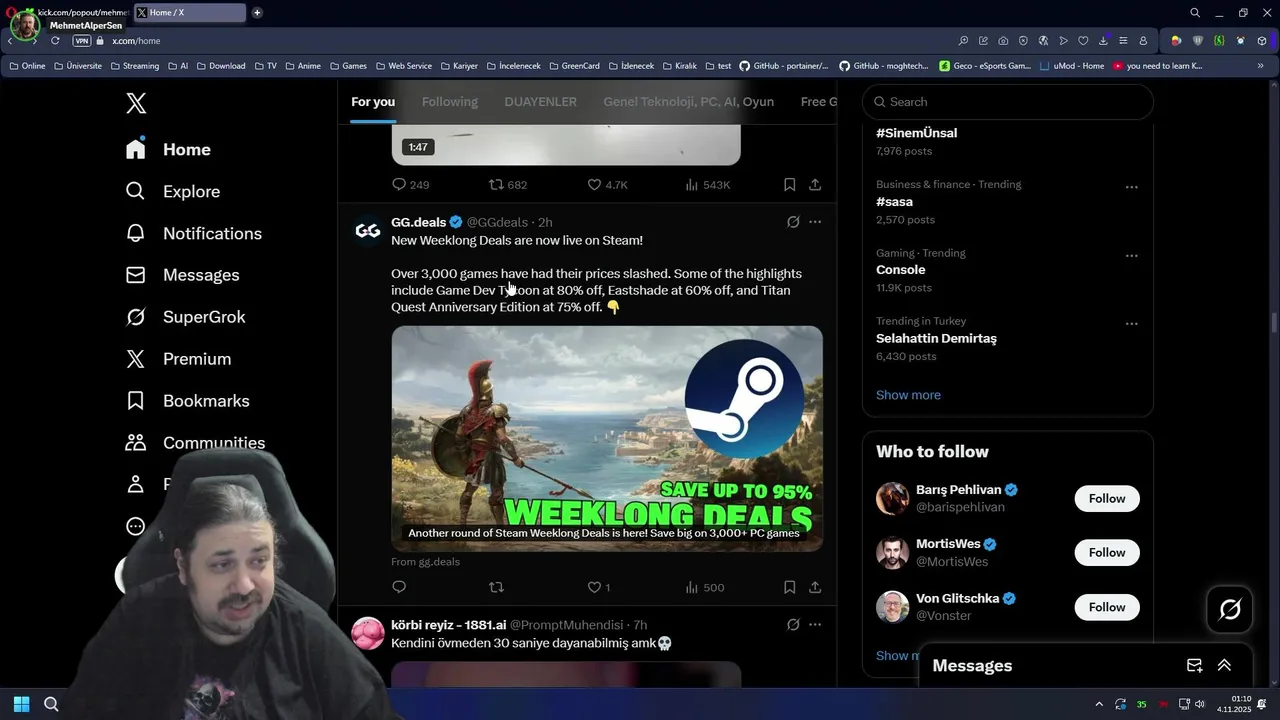Switch to the Following tab

point(450,102)
